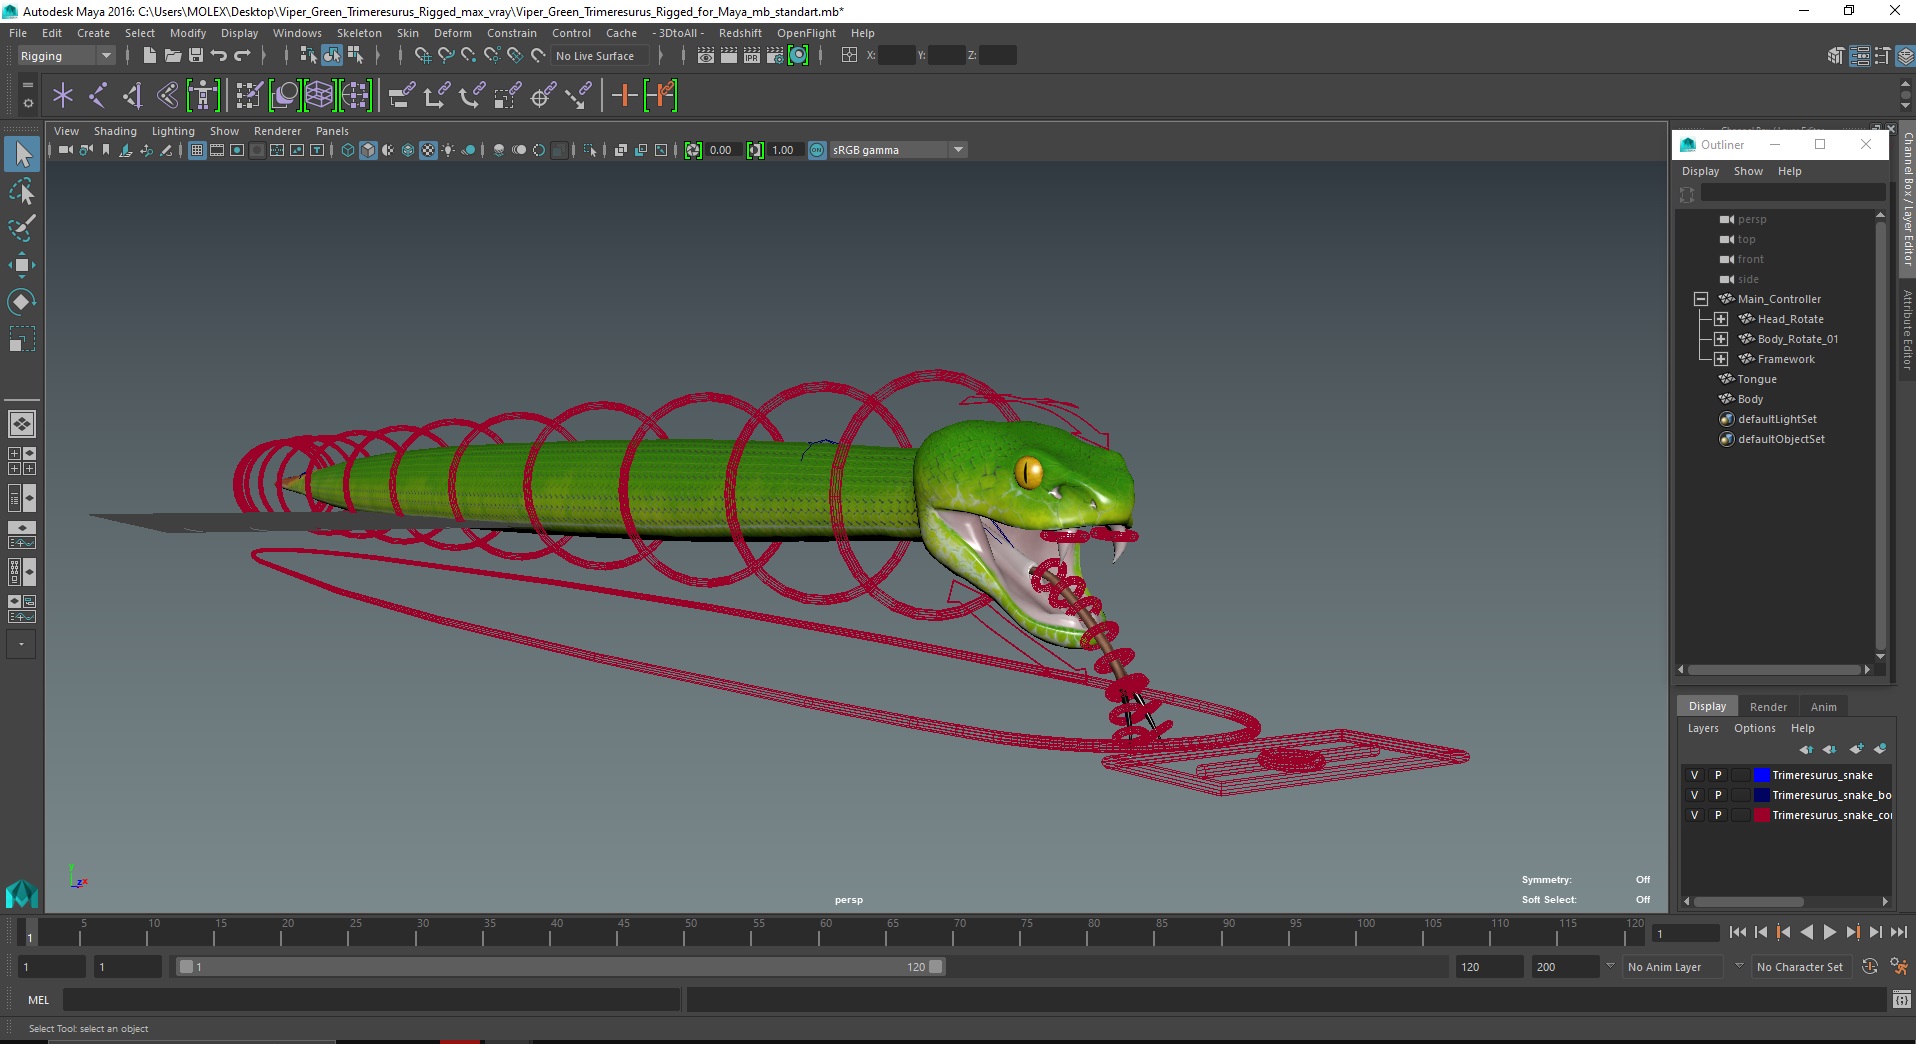
Task: Open the HumanIK character shelf icon
Action: tap(203, 96)
